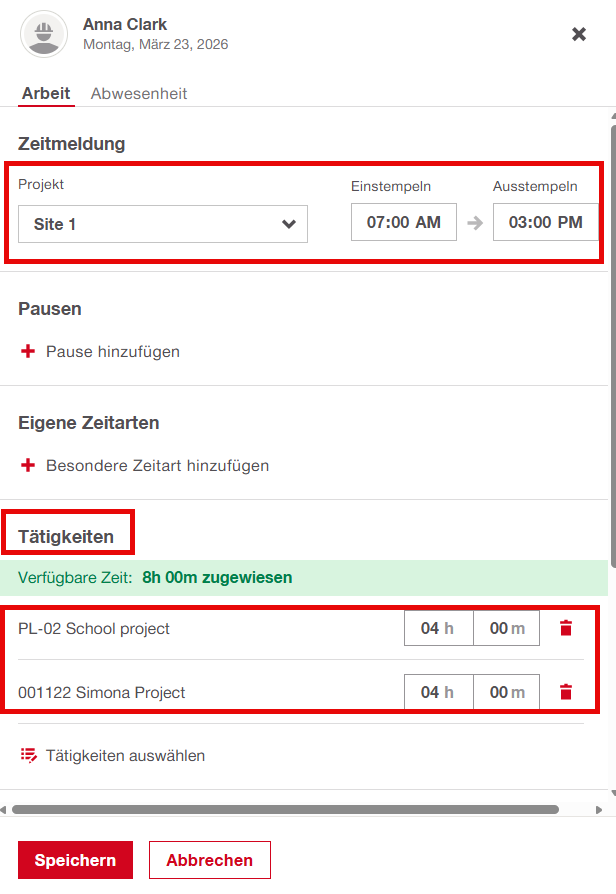Select the Arbeit tab
616x894 pixels.
click(46, 94)
